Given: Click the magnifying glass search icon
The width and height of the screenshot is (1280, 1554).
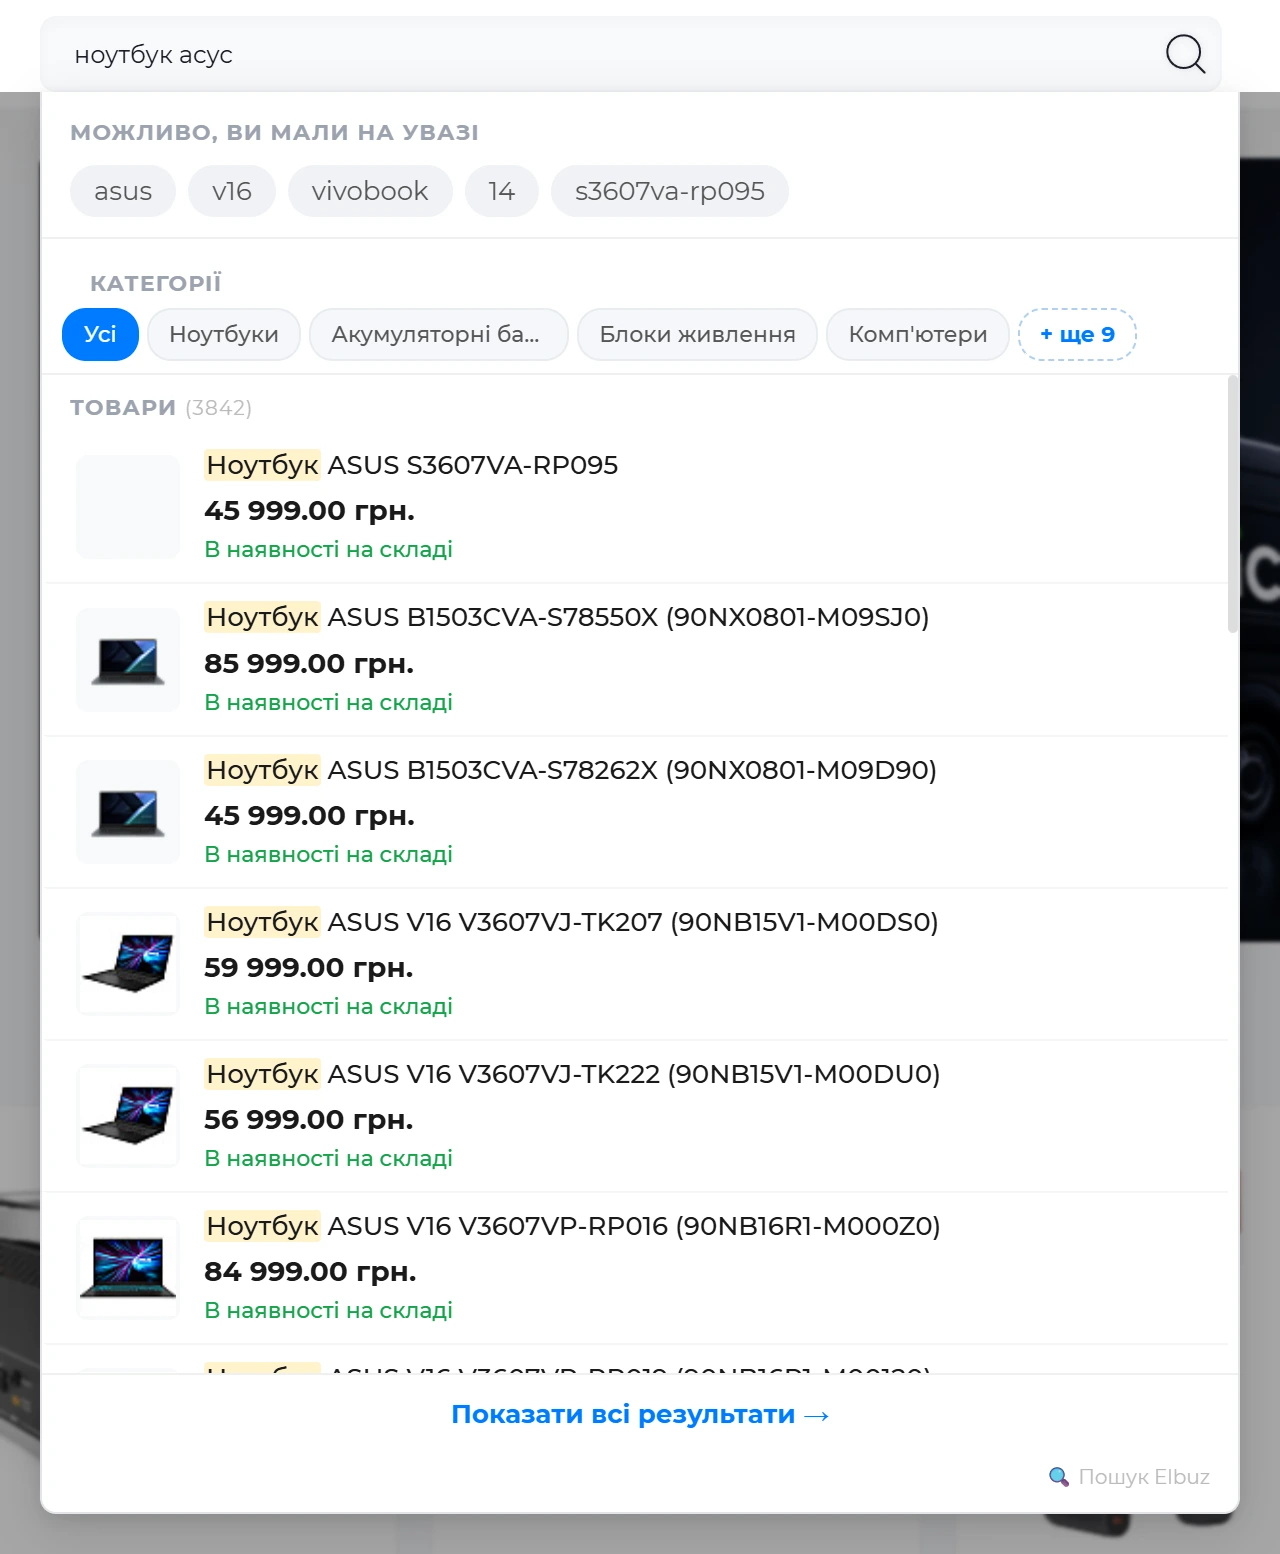Looking at the screenshot, I should tap(1185, 54).
